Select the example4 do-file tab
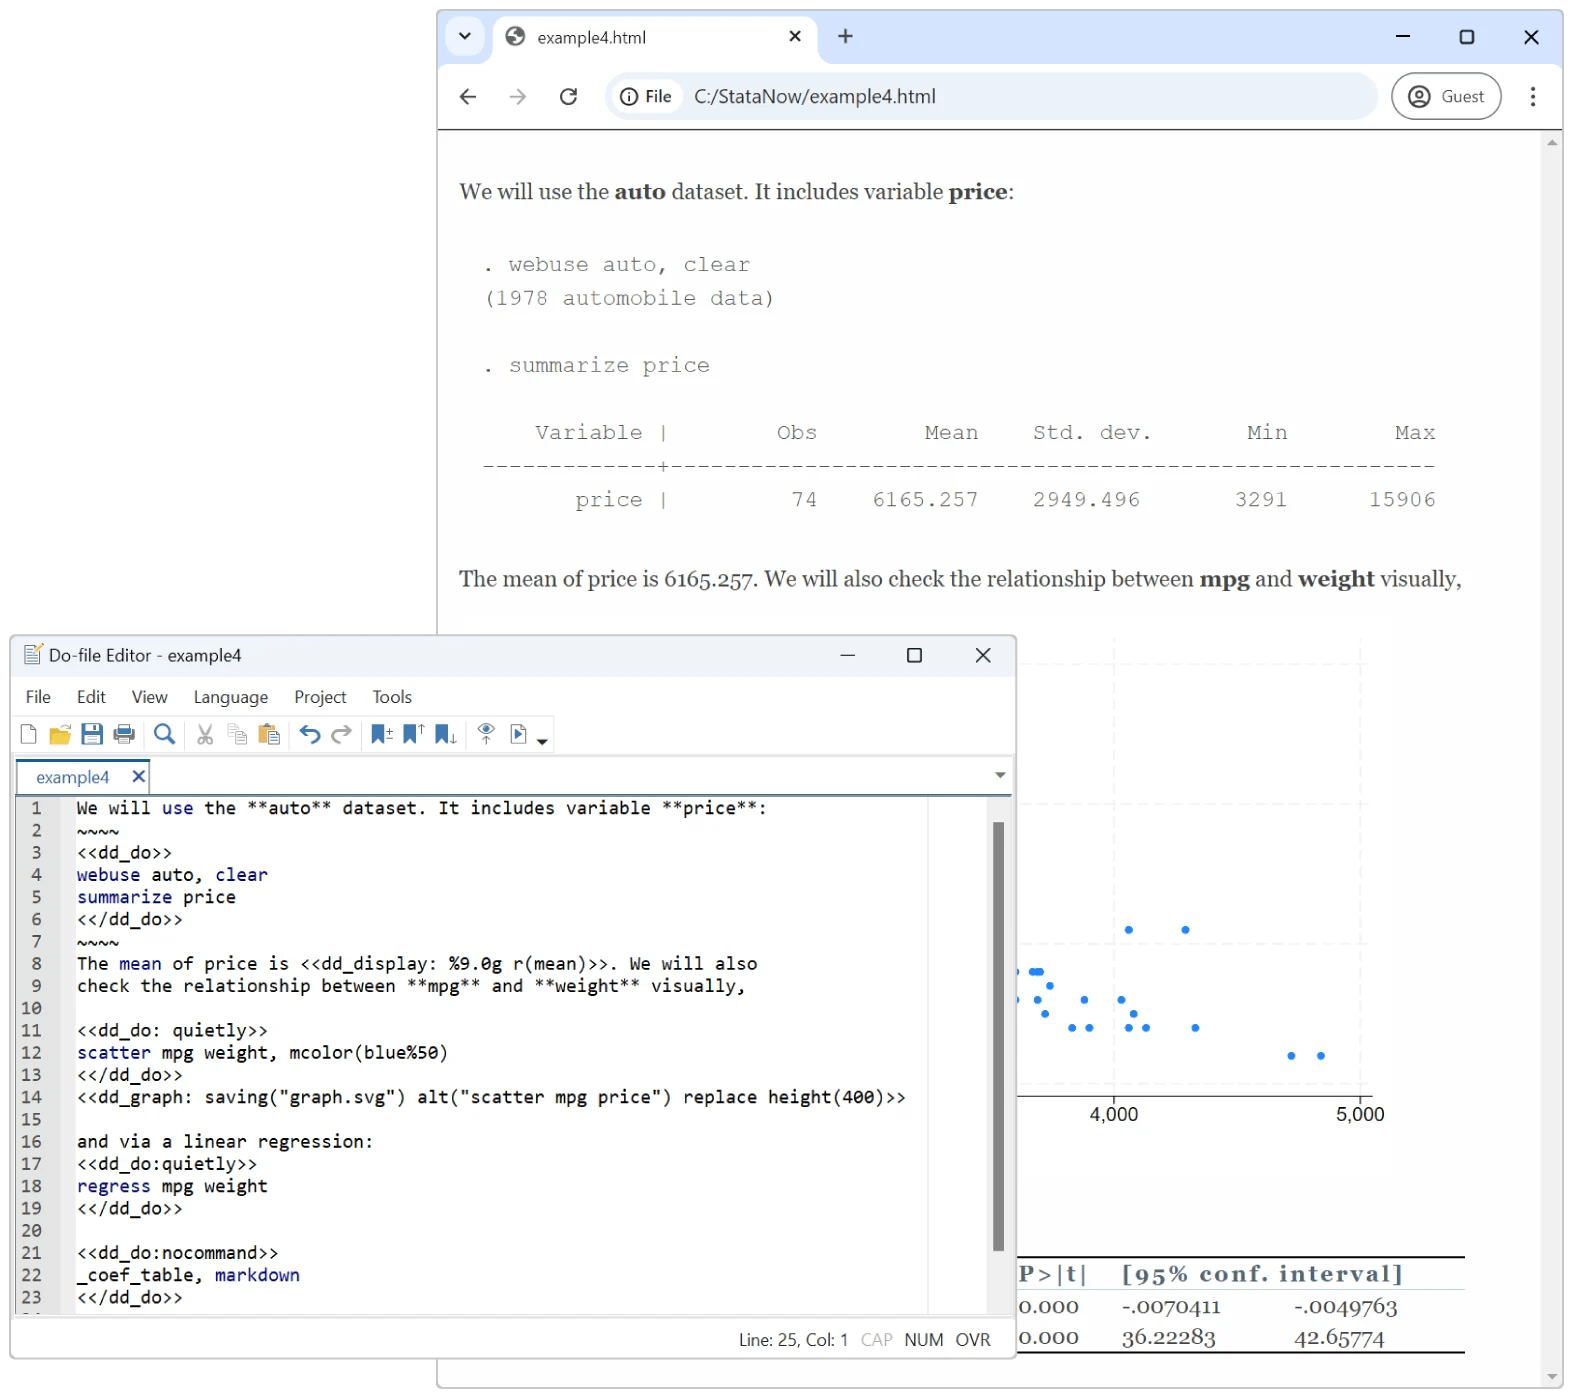Screen dimensions: 1573x1398 (72, 777)
